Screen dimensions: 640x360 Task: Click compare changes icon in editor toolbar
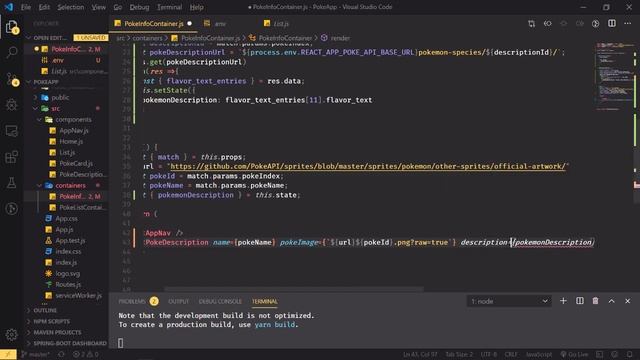531,24
